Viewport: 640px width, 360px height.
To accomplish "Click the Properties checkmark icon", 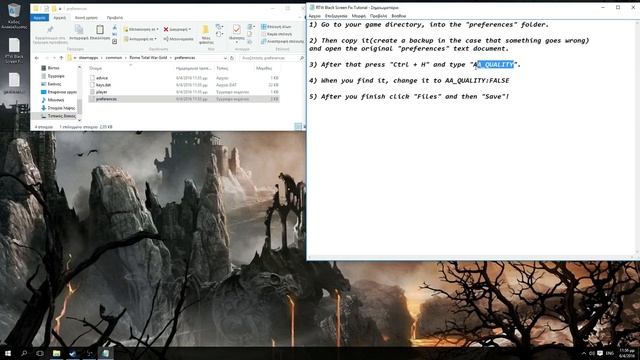I will coord(236,29).
